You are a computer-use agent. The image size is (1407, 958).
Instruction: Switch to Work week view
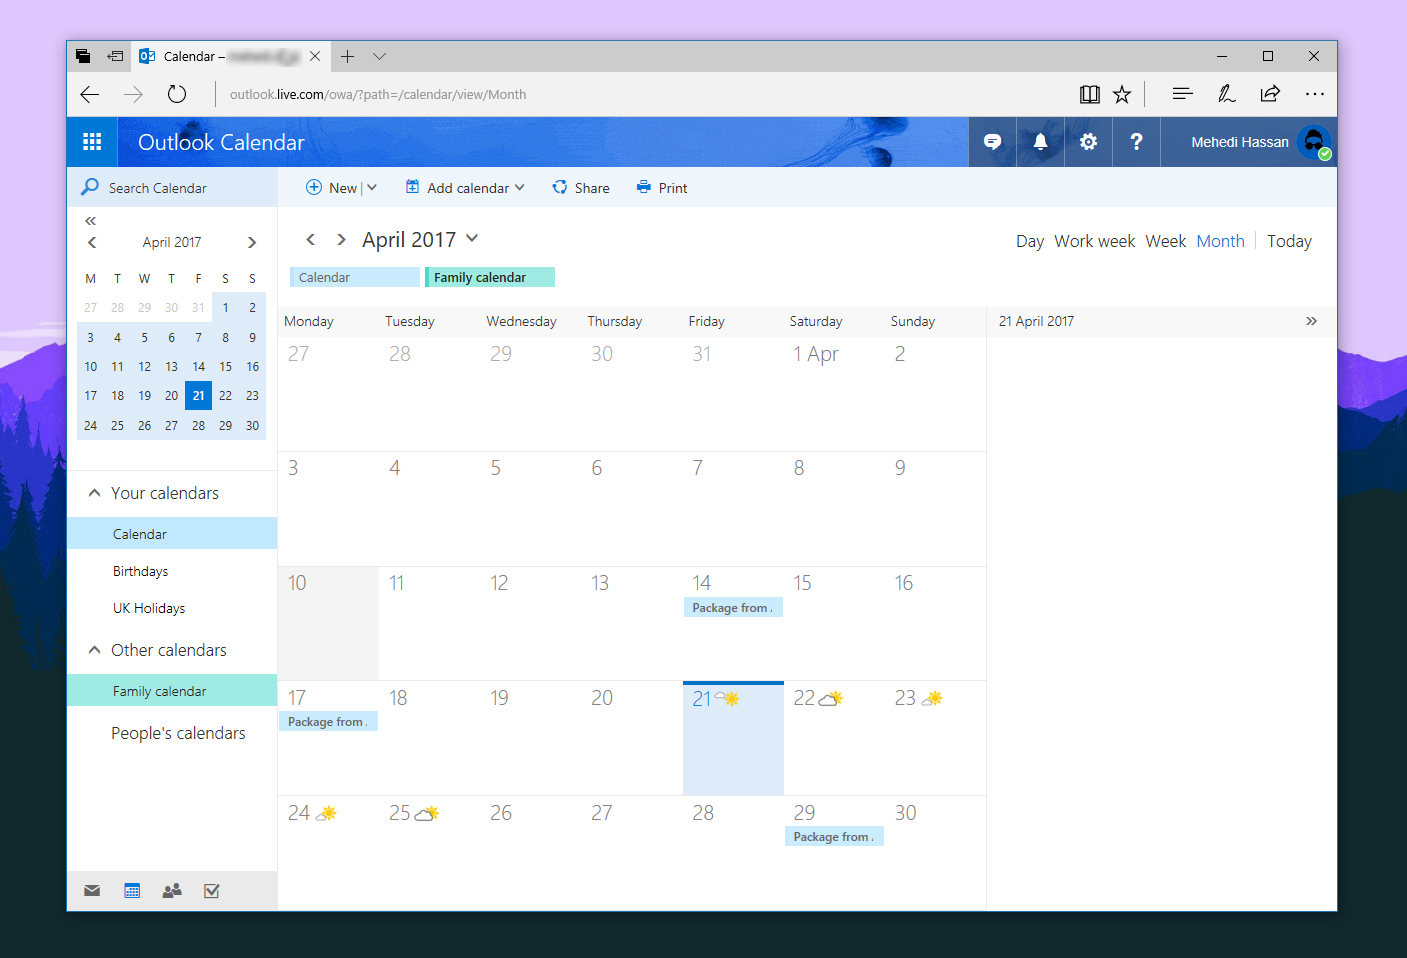tap(1094, 241)
